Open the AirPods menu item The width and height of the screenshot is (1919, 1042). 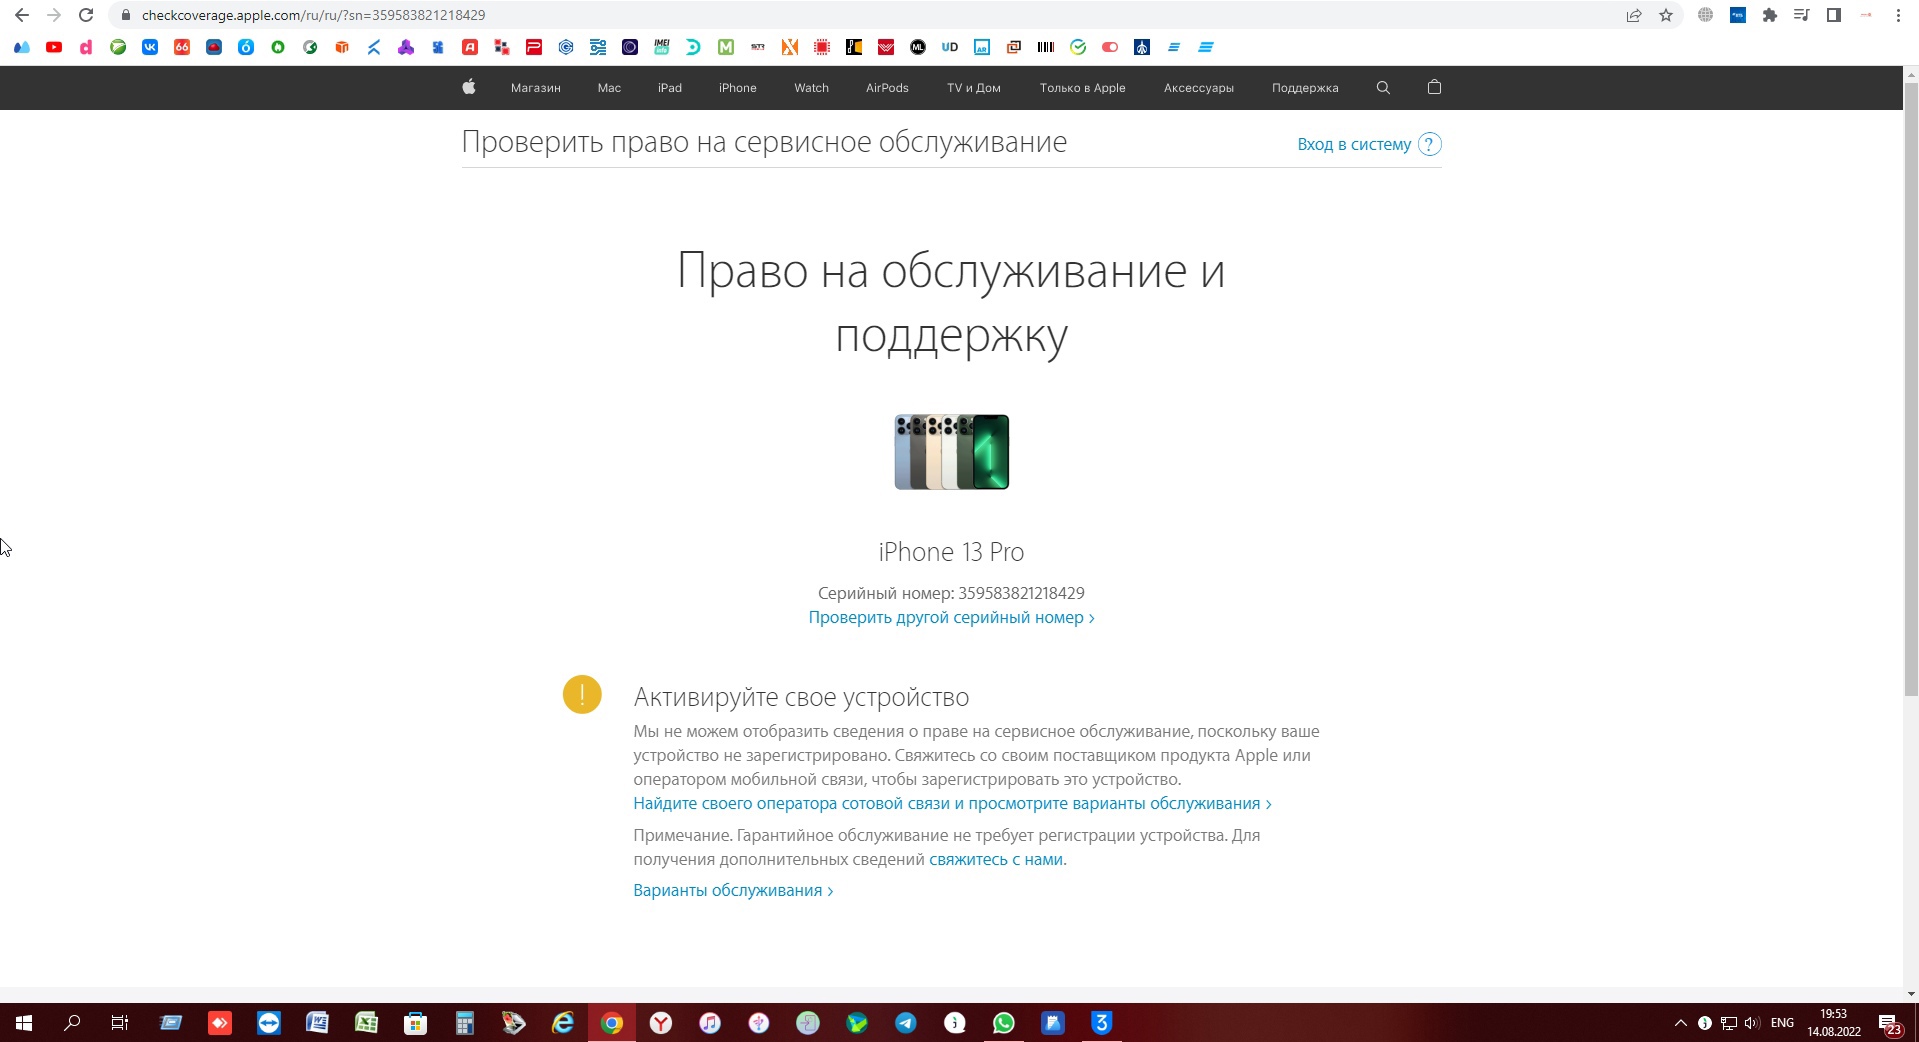coord(887,88)
